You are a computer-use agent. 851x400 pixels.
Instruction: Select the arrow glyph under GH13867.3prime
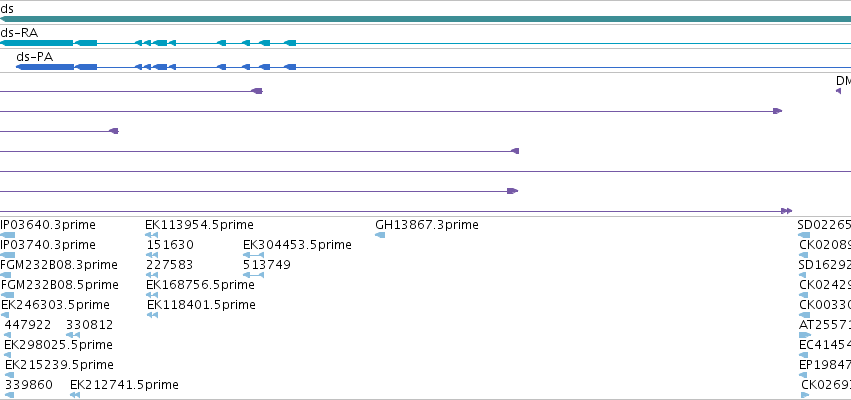pos(380,235)
